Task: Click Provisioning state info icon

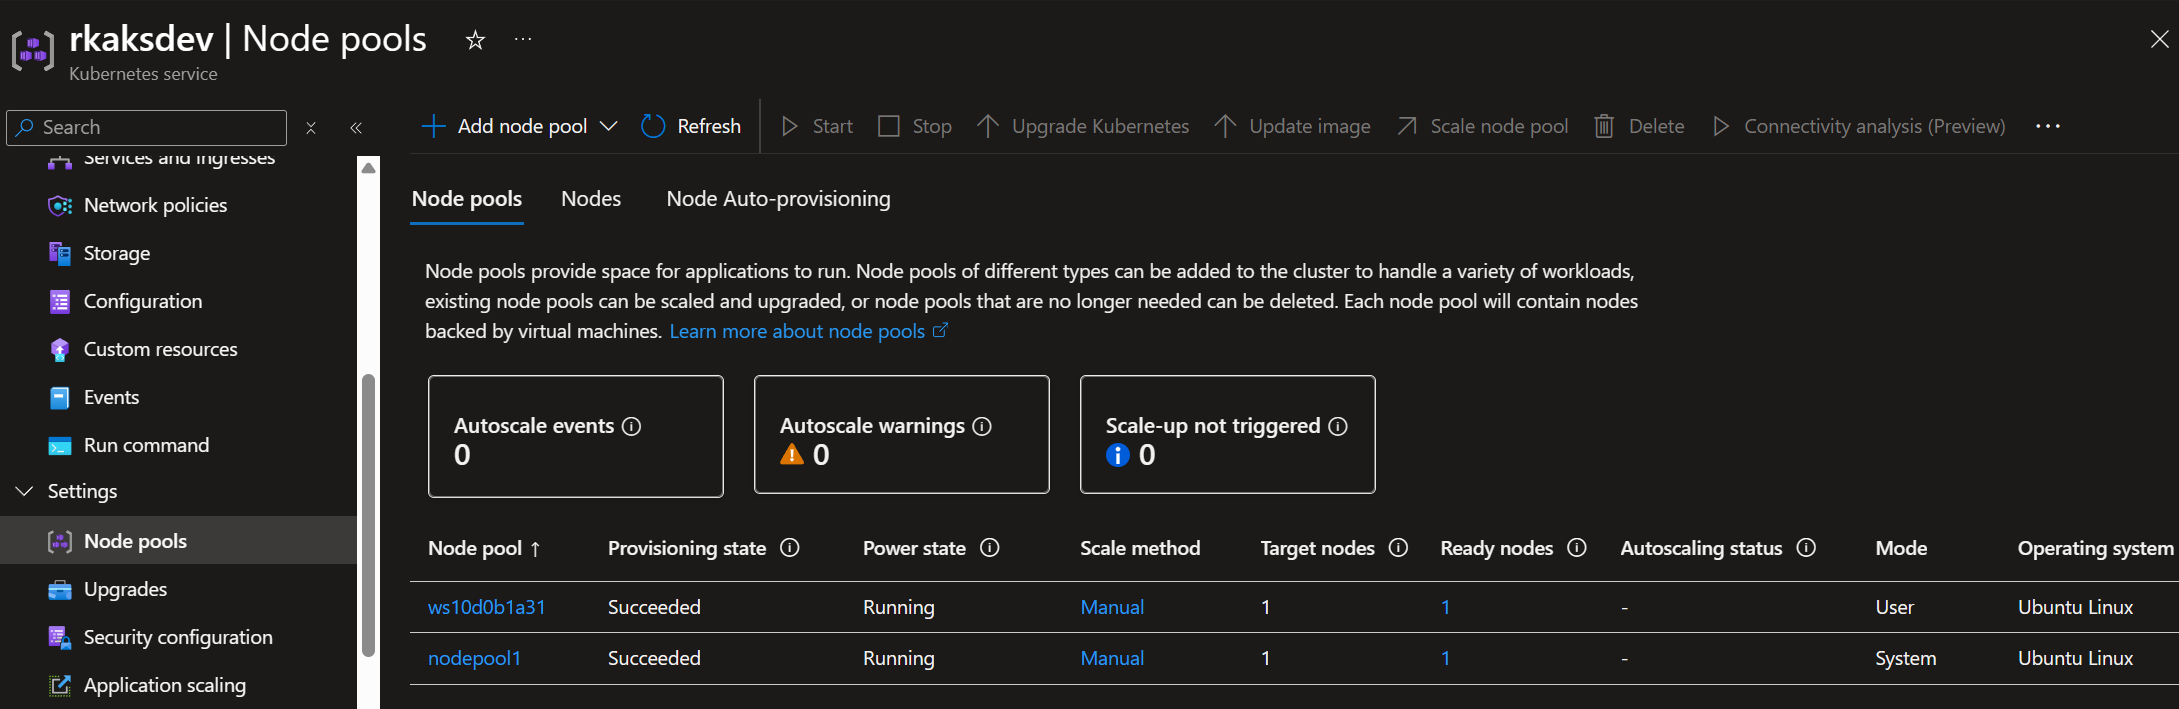Action: (790, 548)
